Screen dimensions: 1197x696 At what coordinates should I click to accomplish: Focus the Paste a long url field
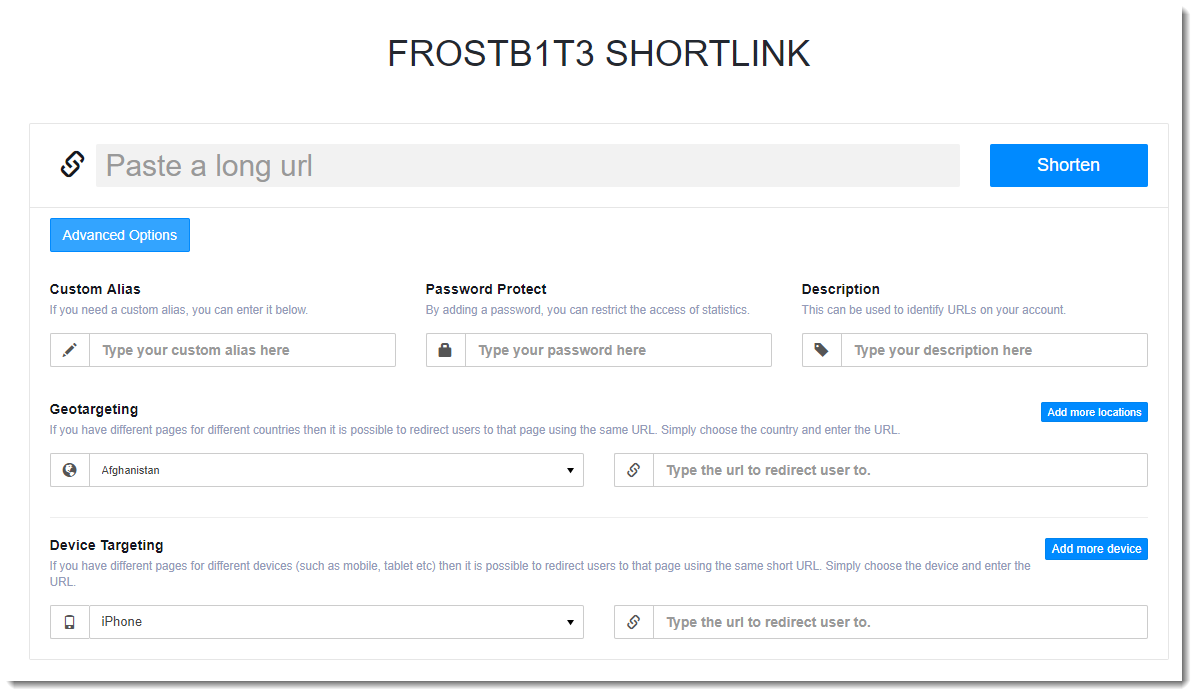pos(528,166)
